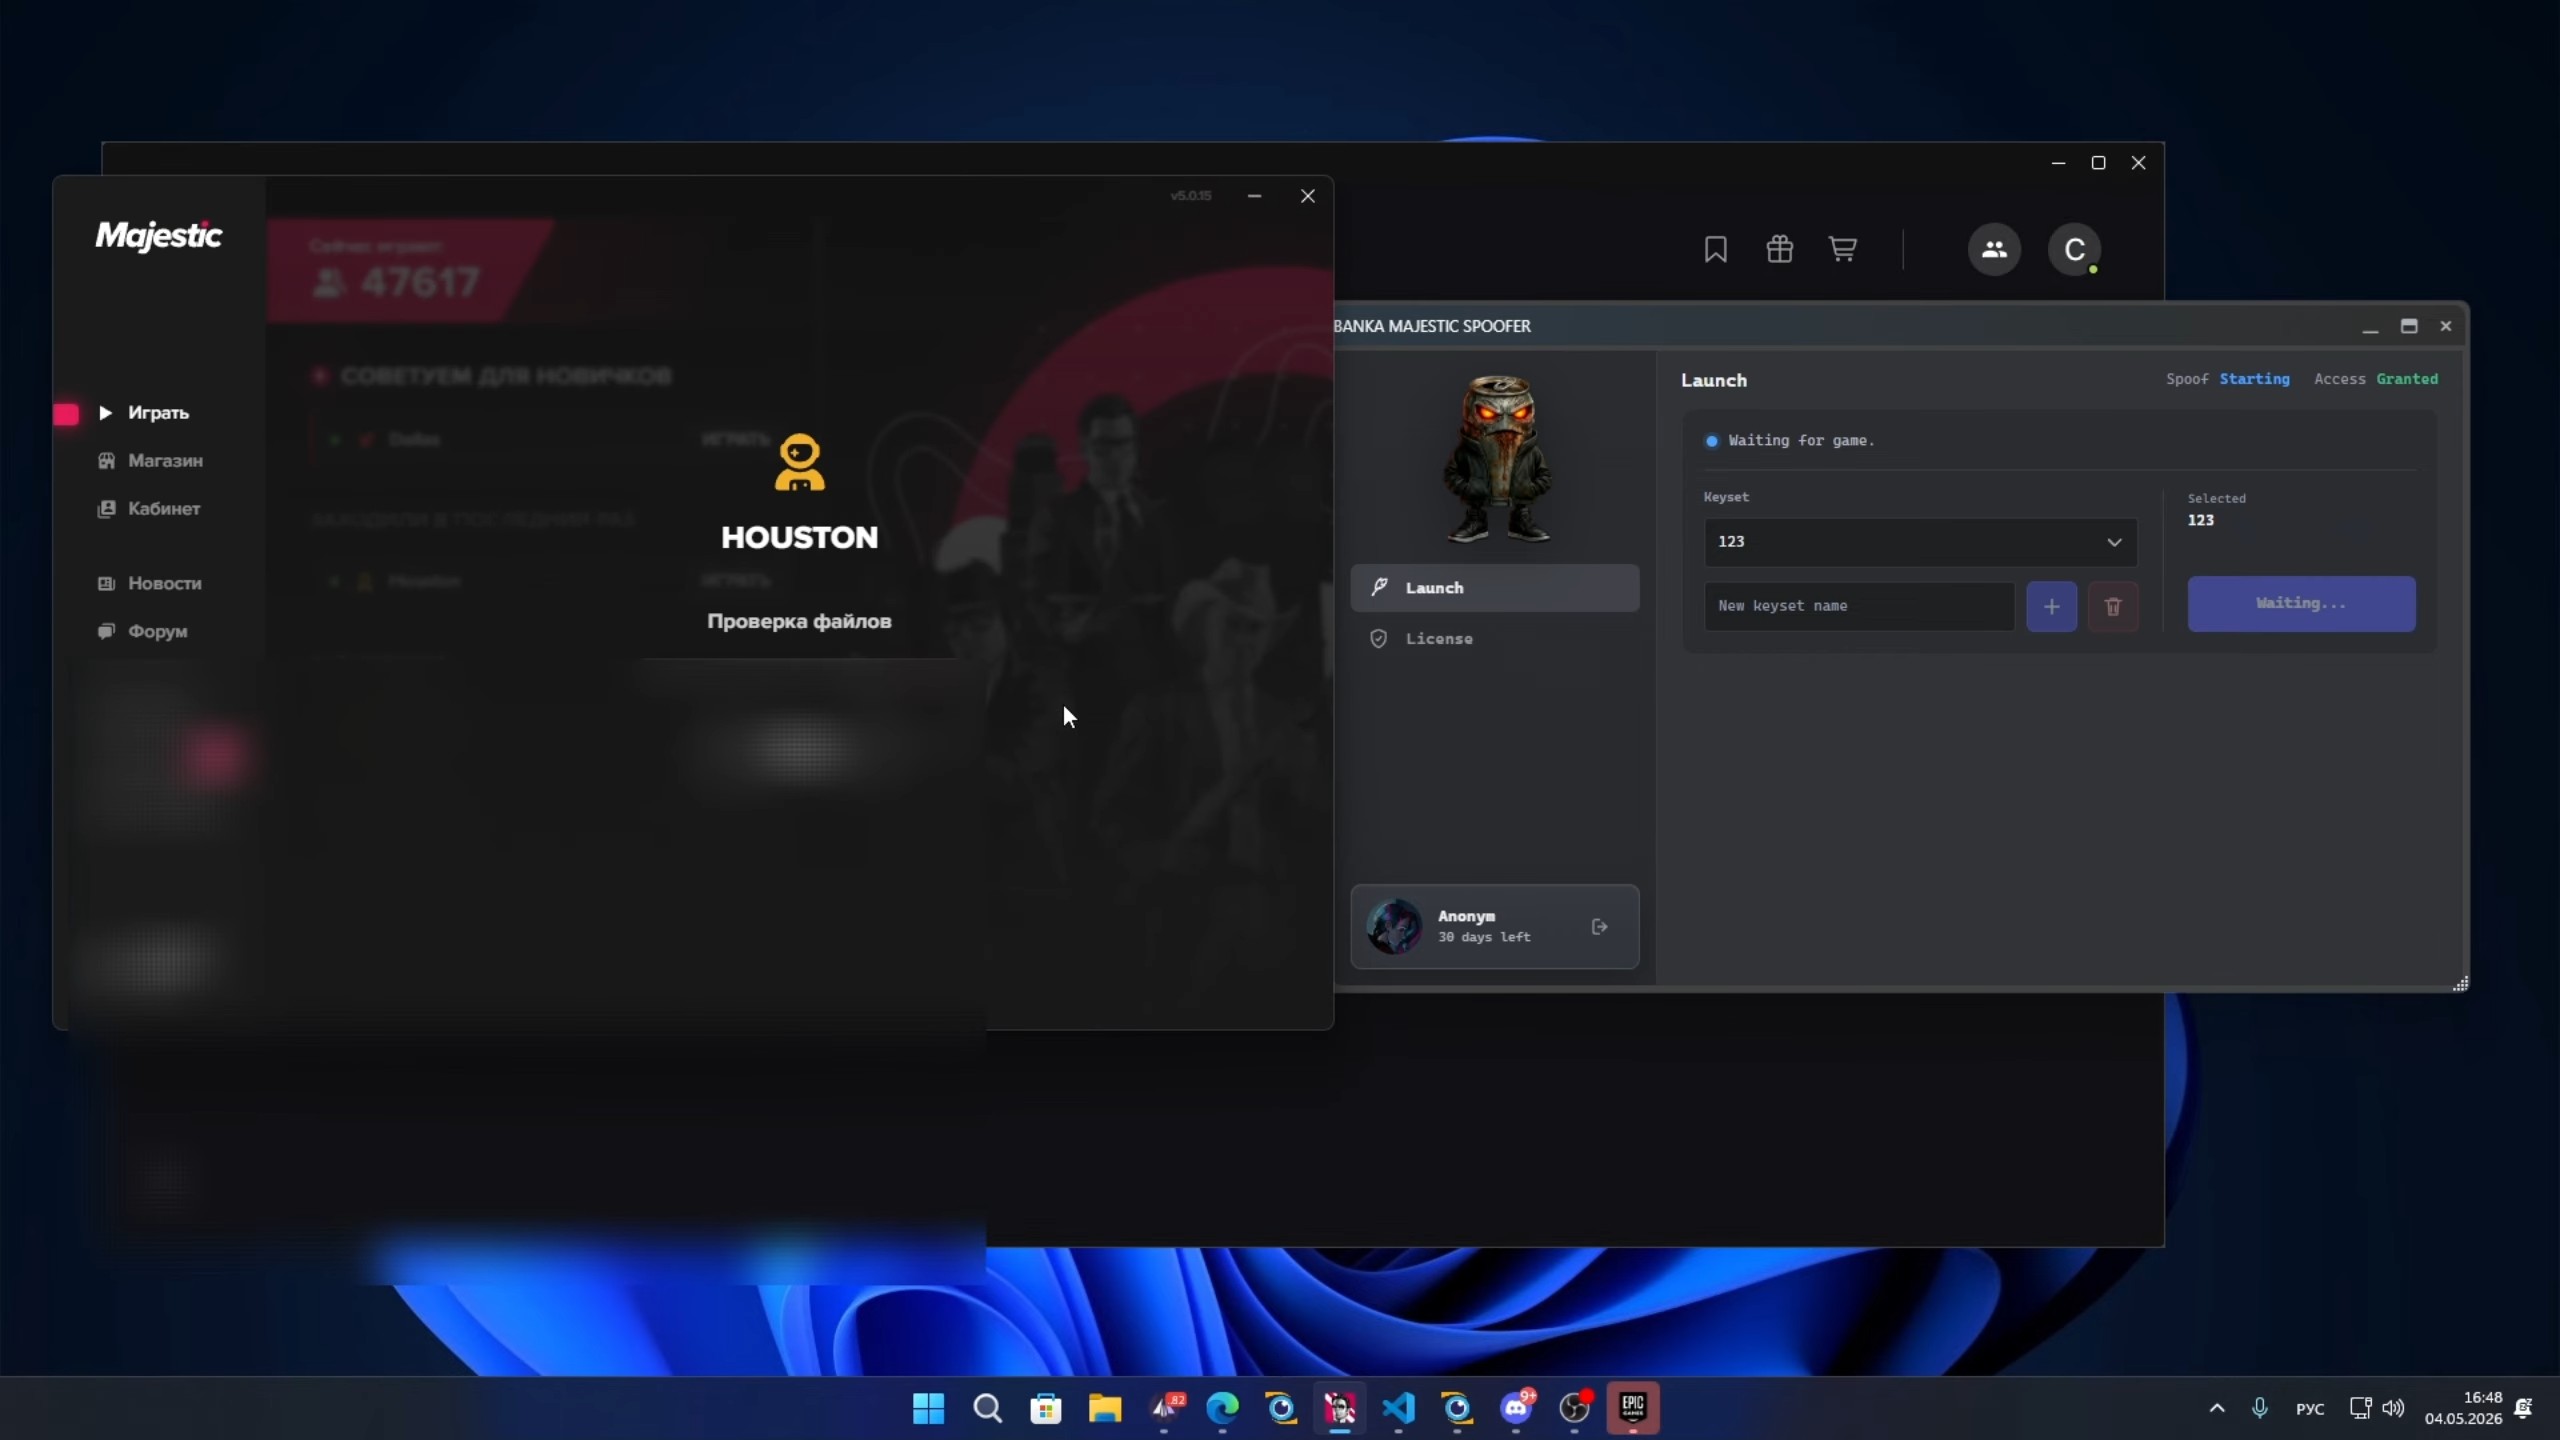The width and height of the screenshot is (2560, 1440).
Task: Open the shopping cart in Epic window
Action: coord(1843,249)
